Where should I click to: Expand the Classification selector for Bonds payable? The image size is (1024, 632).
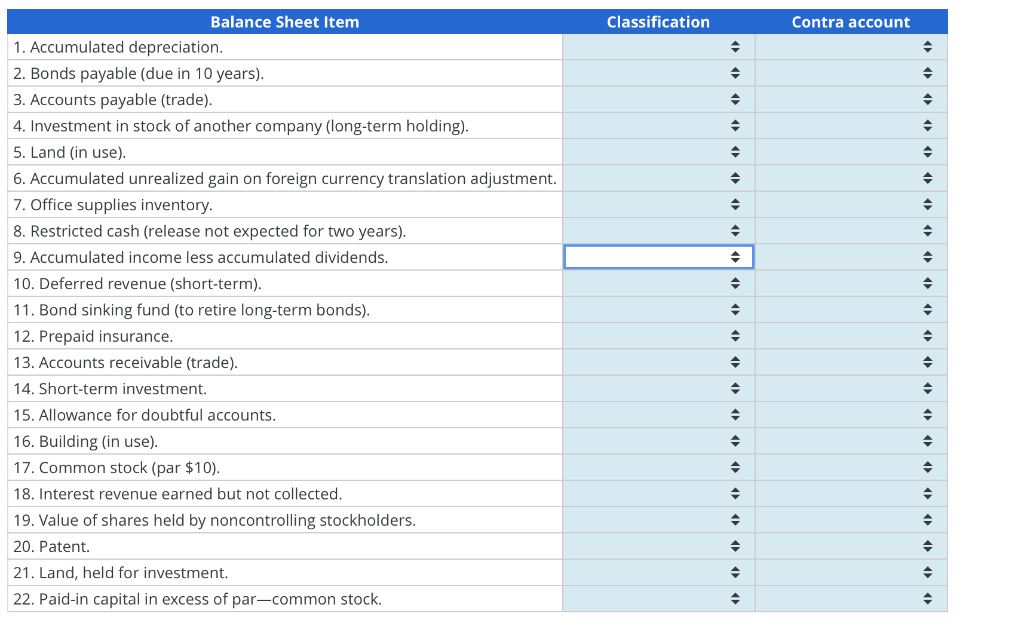[x=658, y=72]
